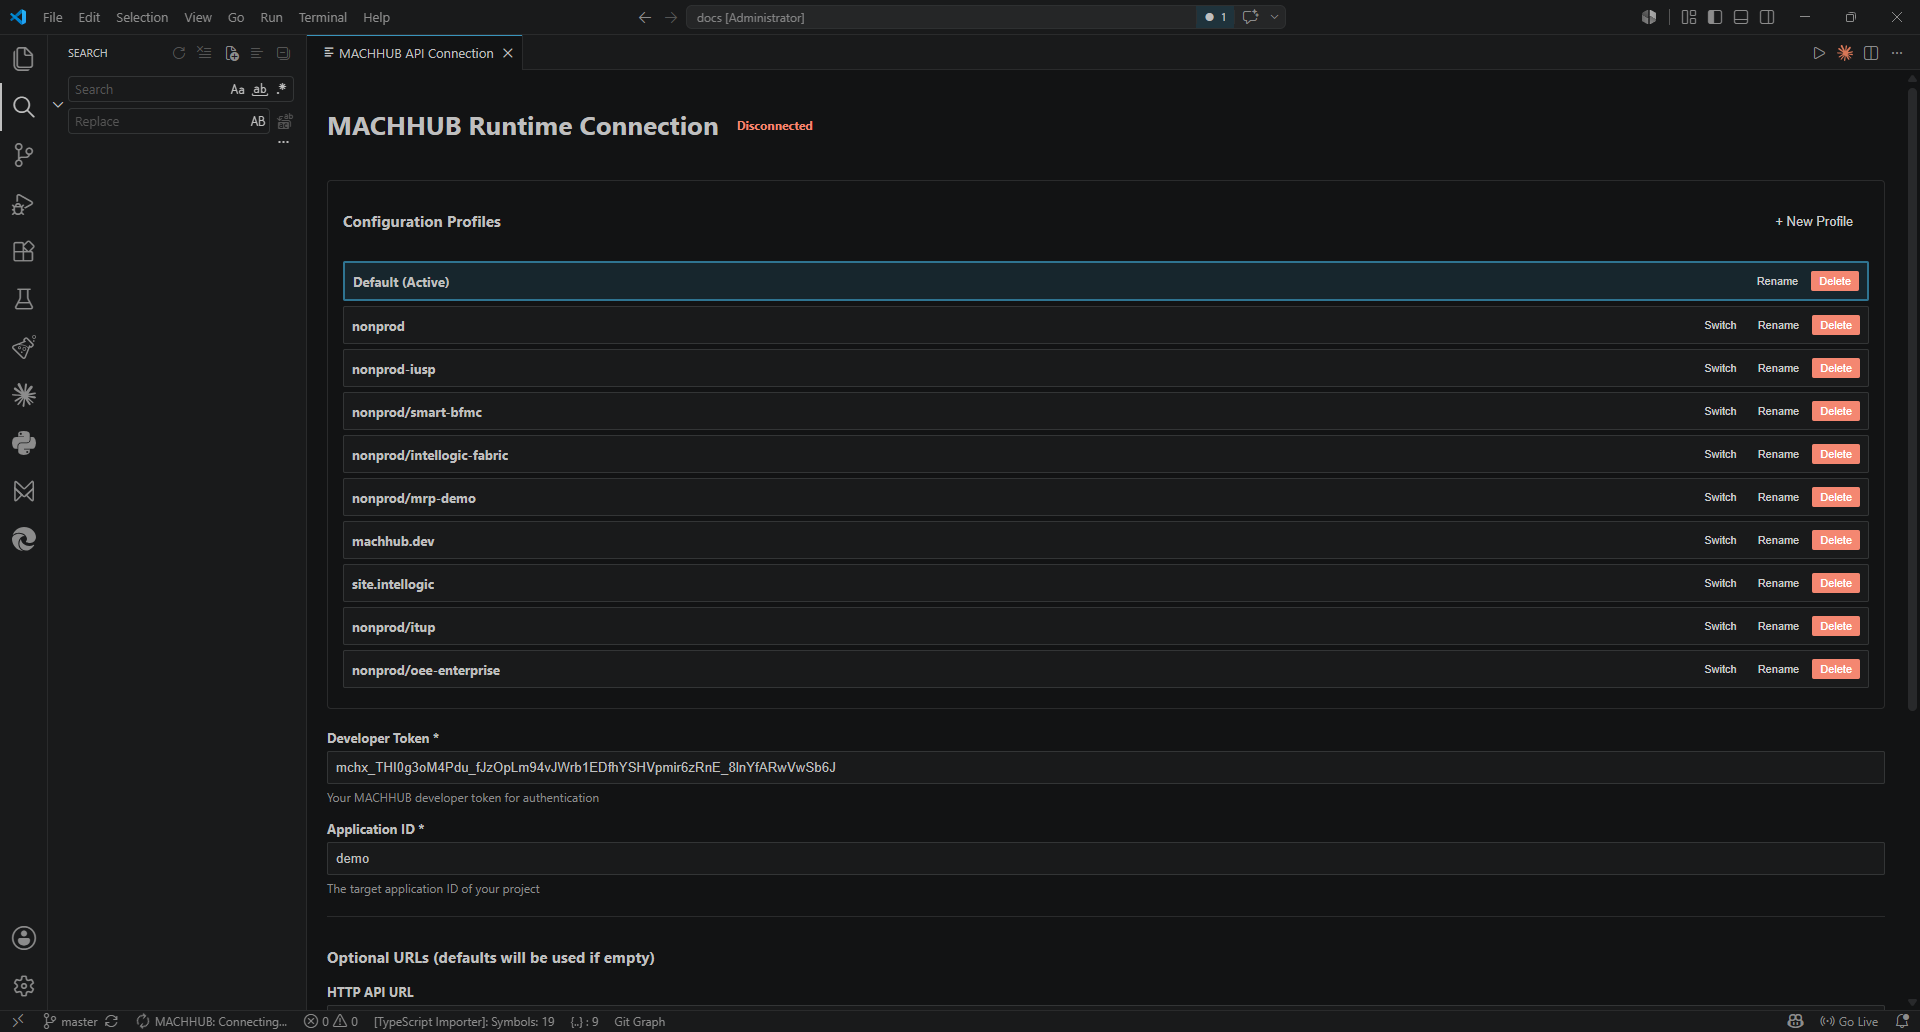1920x1032 pixels.
Task: Open chat dropdown arrow in title bar
Action: click(x=1274, y=17)
